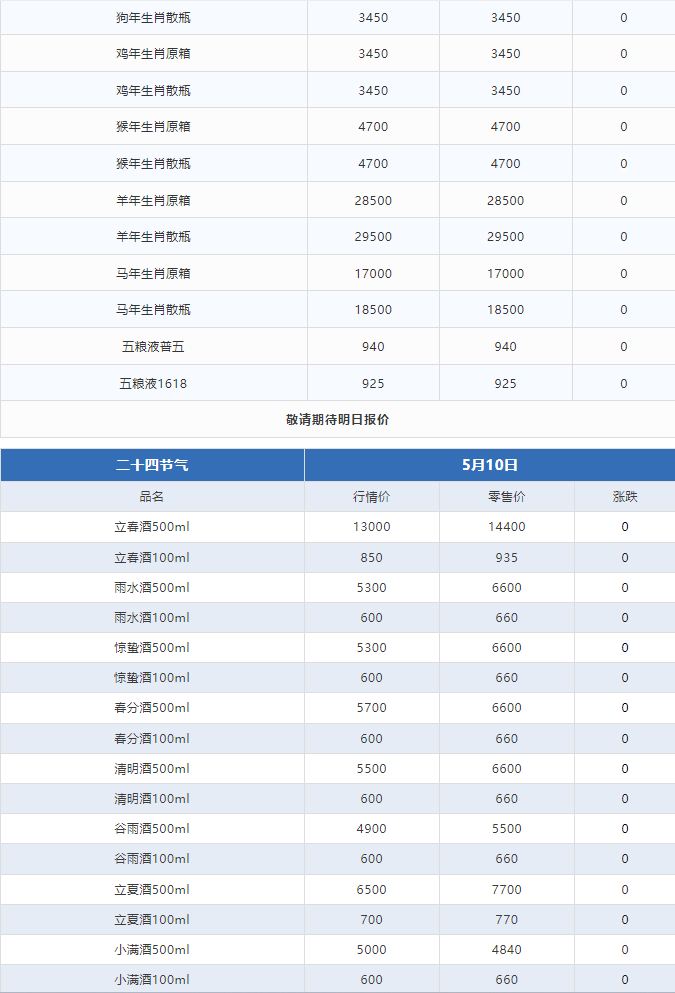Click 惊蛰酒100ml market price 600
The image size is (675, 993).
click(x=372, y=678)
